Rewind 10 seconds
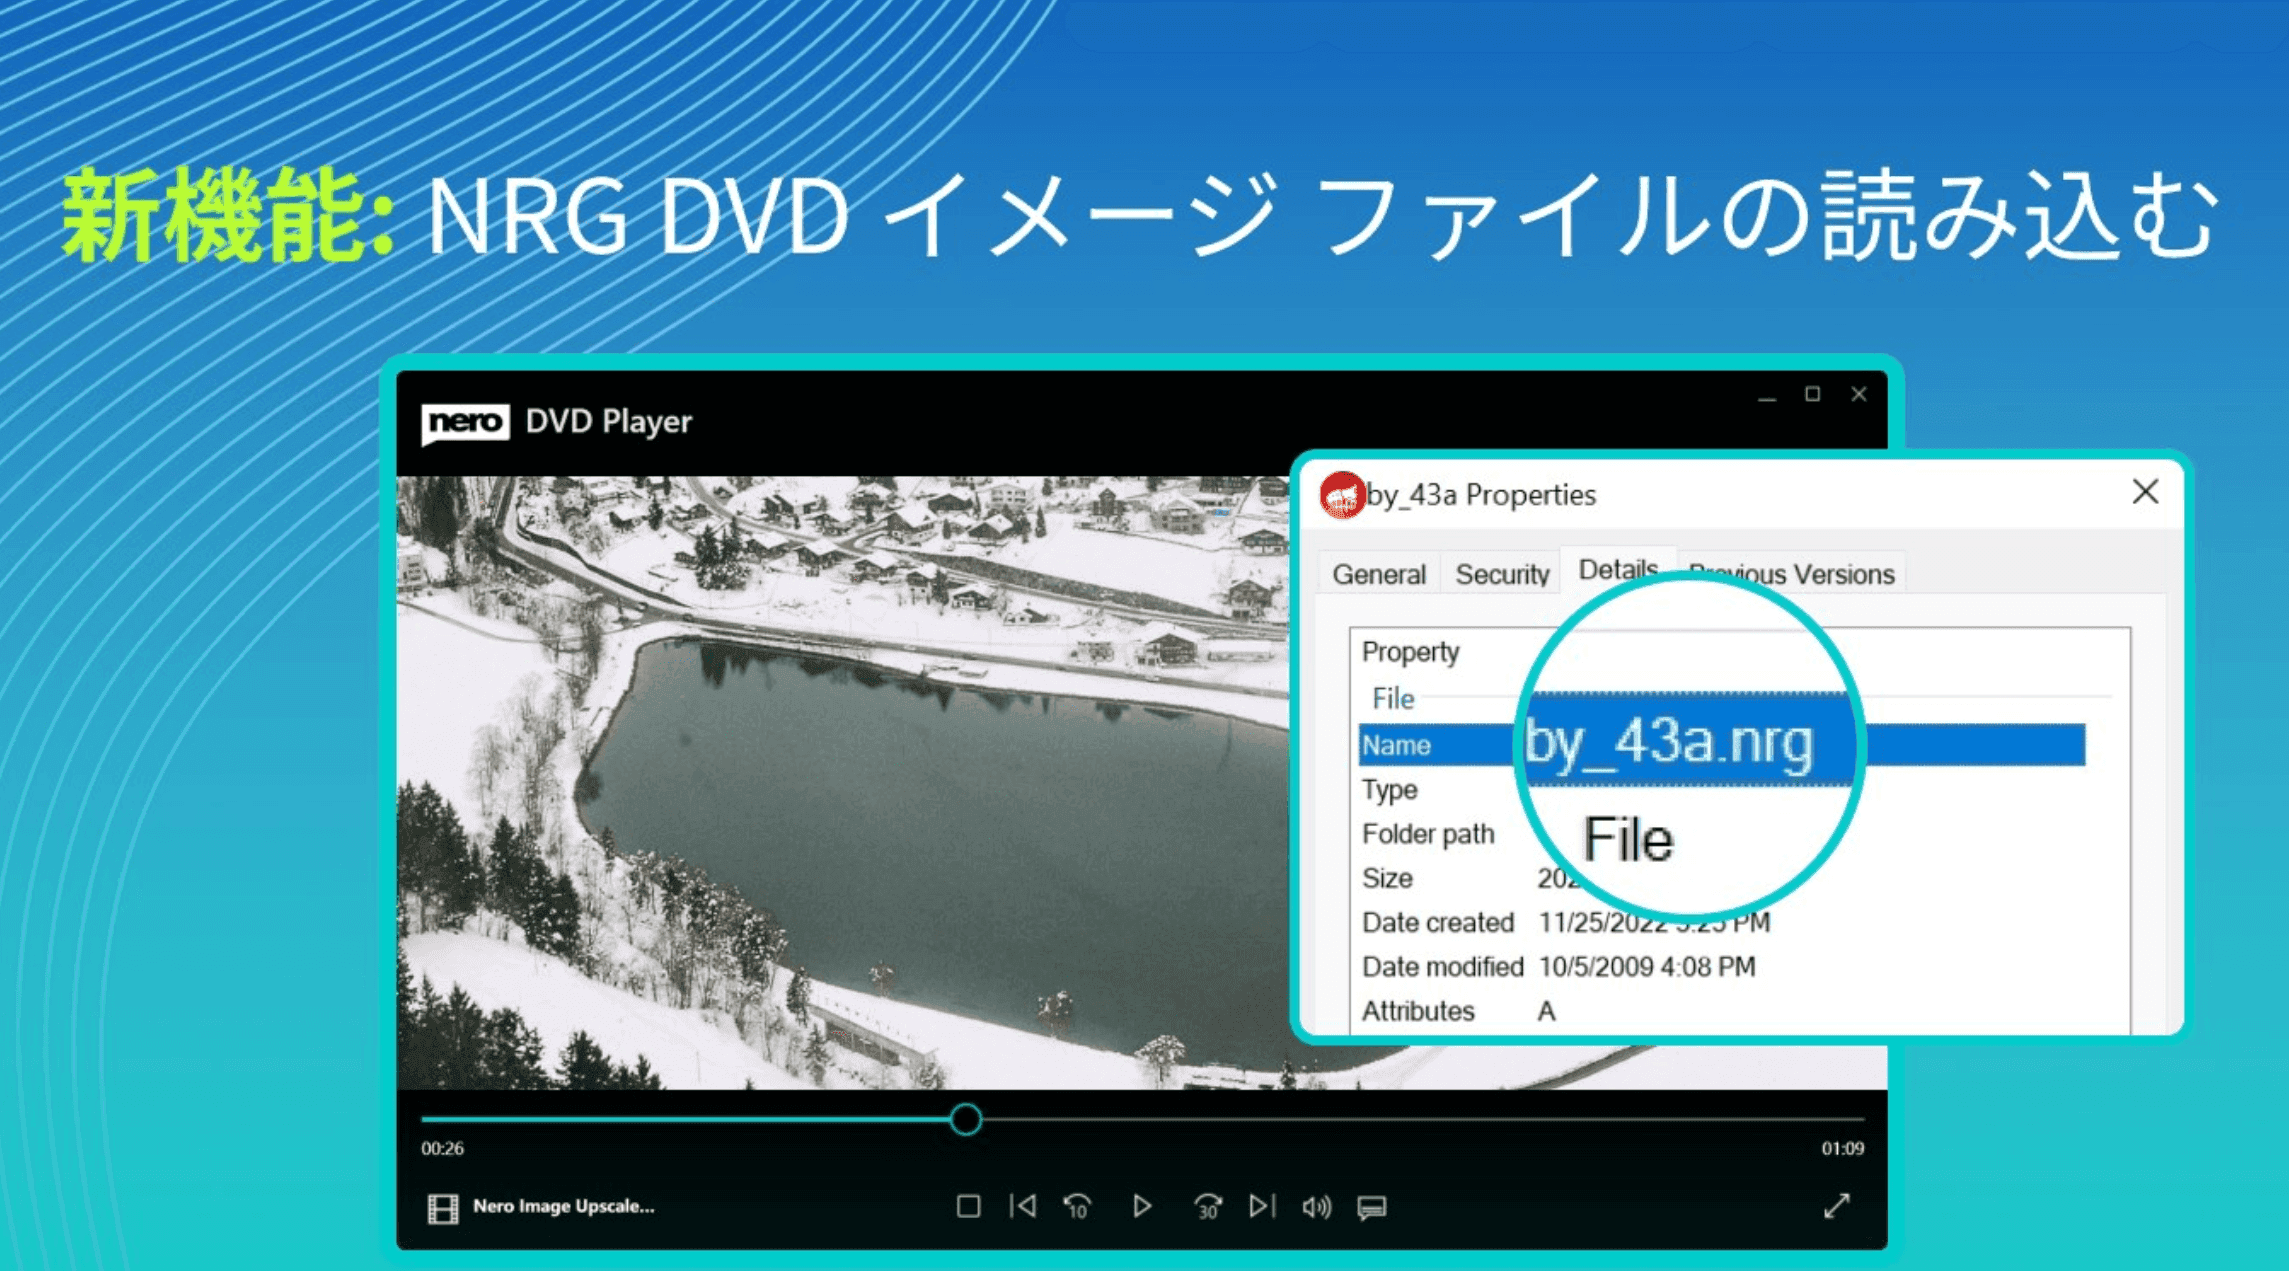The width and height of the screenshot is (2289, 1271). tap(1077, 1206)
